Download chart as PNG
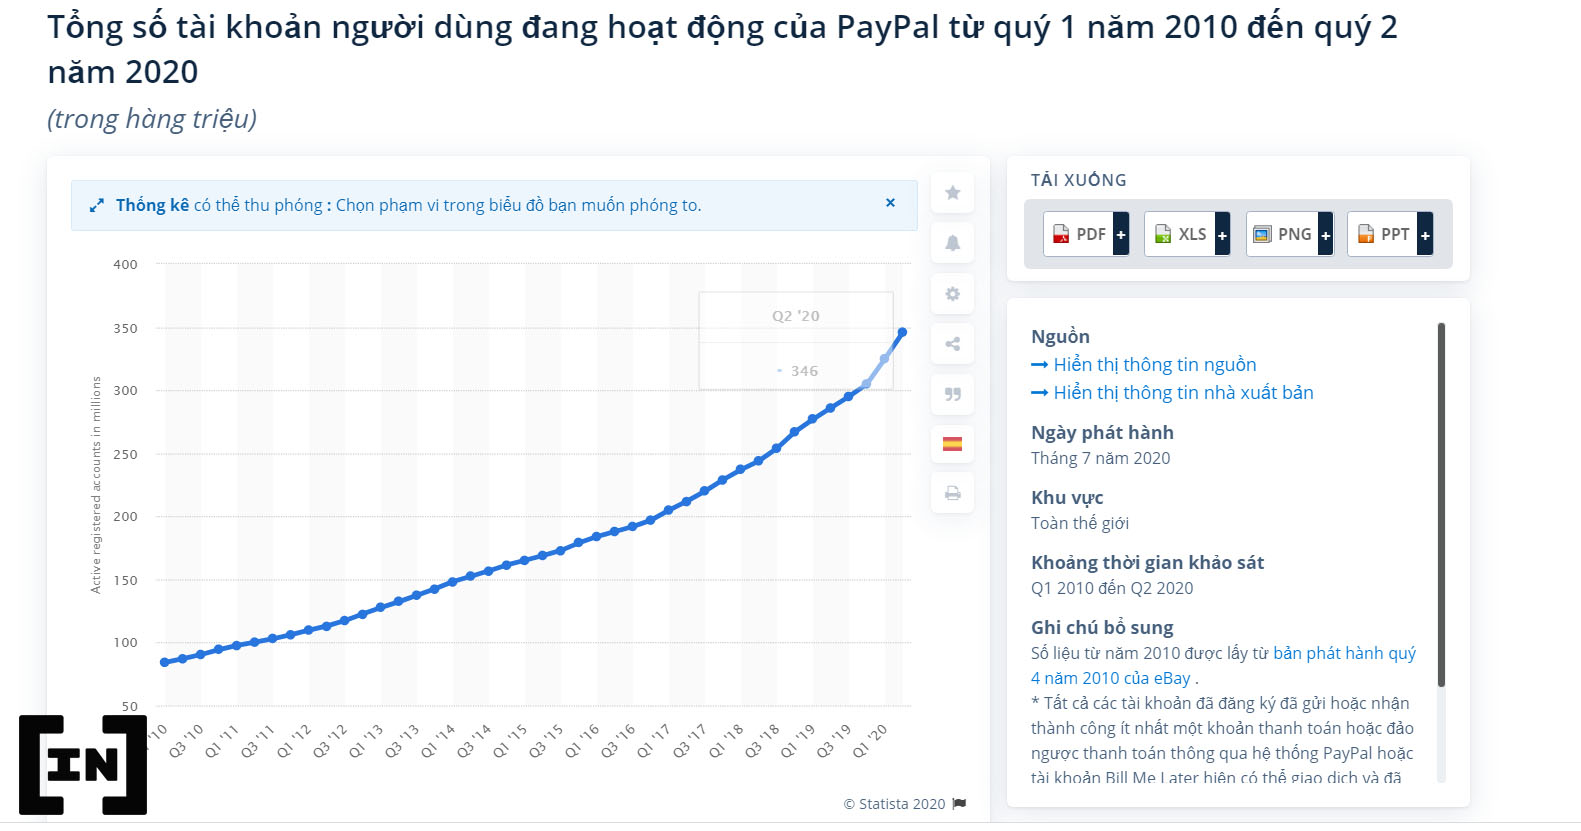The width and height of the screenshot is (1581, 831). [x=1282, y=234]
